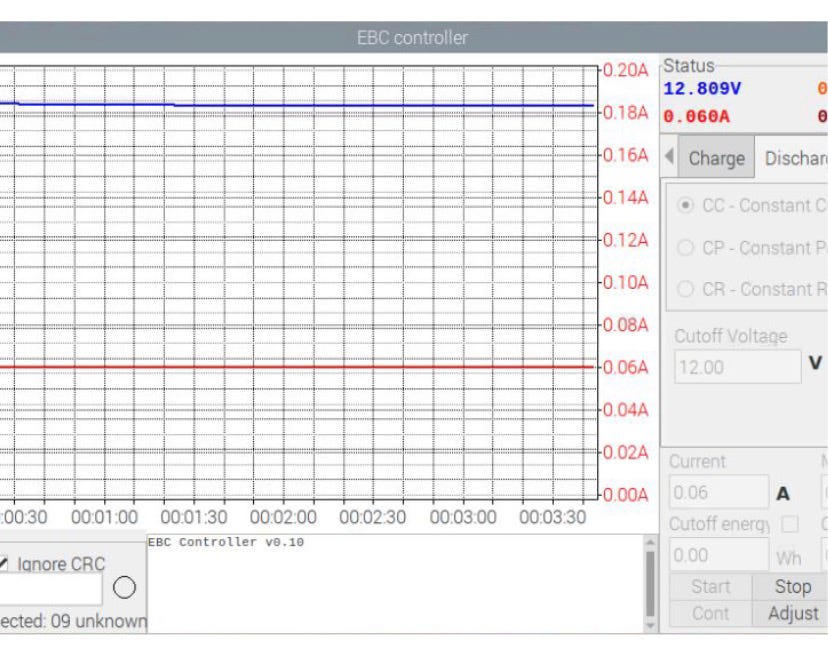Image resolution: width=828 pixels, height=651 pixels.
Task: Click the 00:01:30 time axis label
Action: click(194, 517)
